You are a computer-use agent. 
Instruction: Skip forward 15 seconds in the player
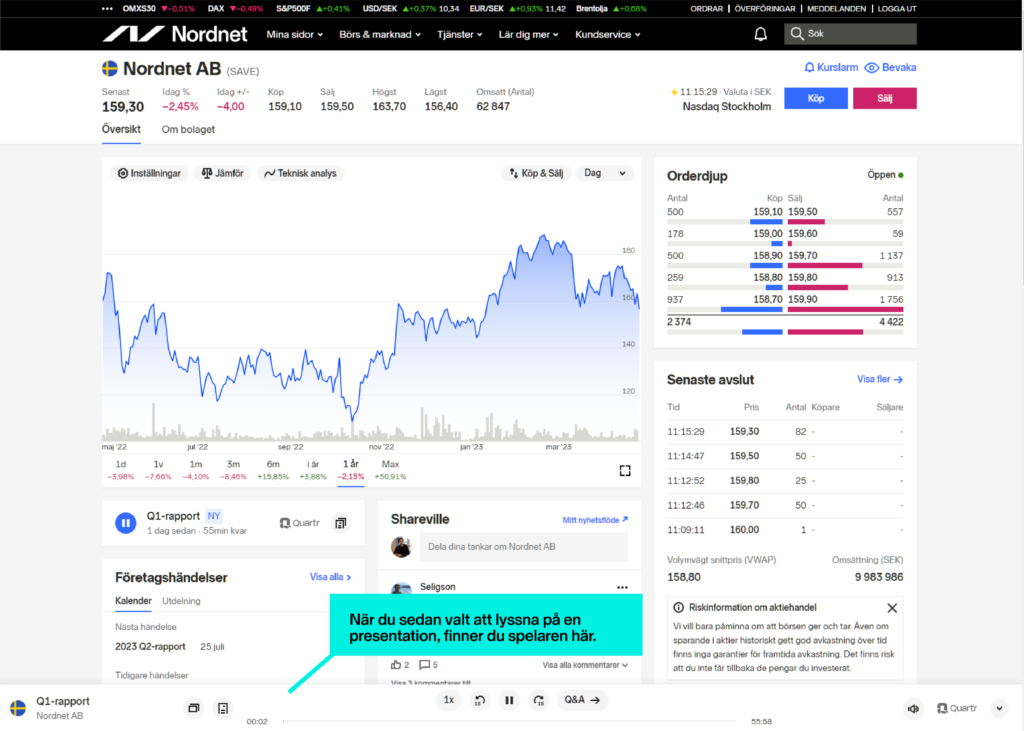click(539, 700)
